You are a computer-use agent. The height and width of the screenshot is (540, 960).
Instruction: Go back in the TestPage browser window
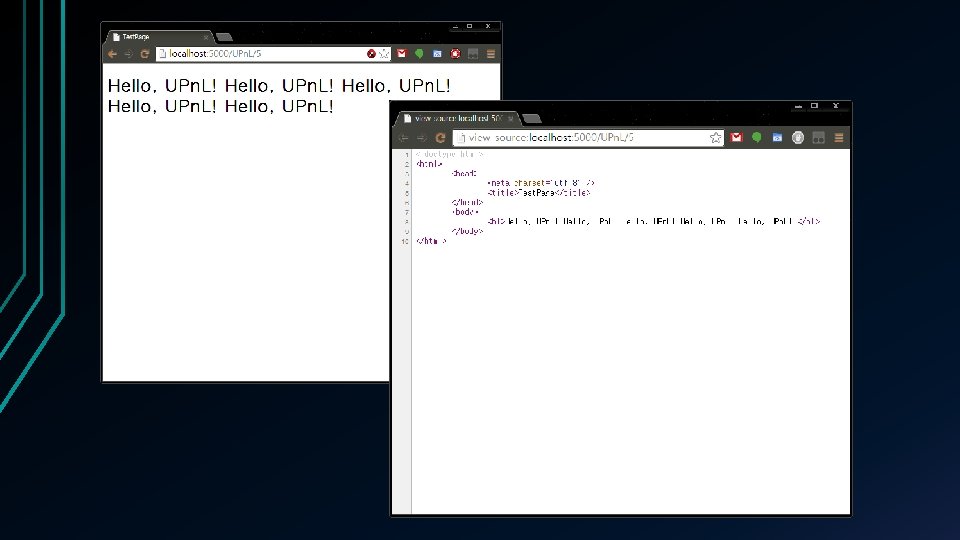[112, 54]
